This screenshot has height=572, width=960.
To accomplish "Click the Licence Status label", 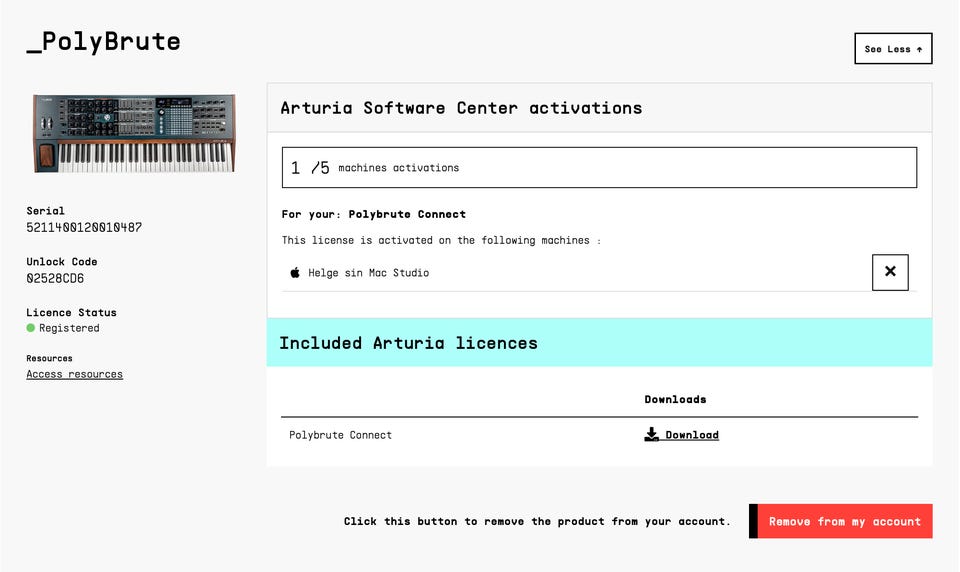I will (x=71, y=312).
